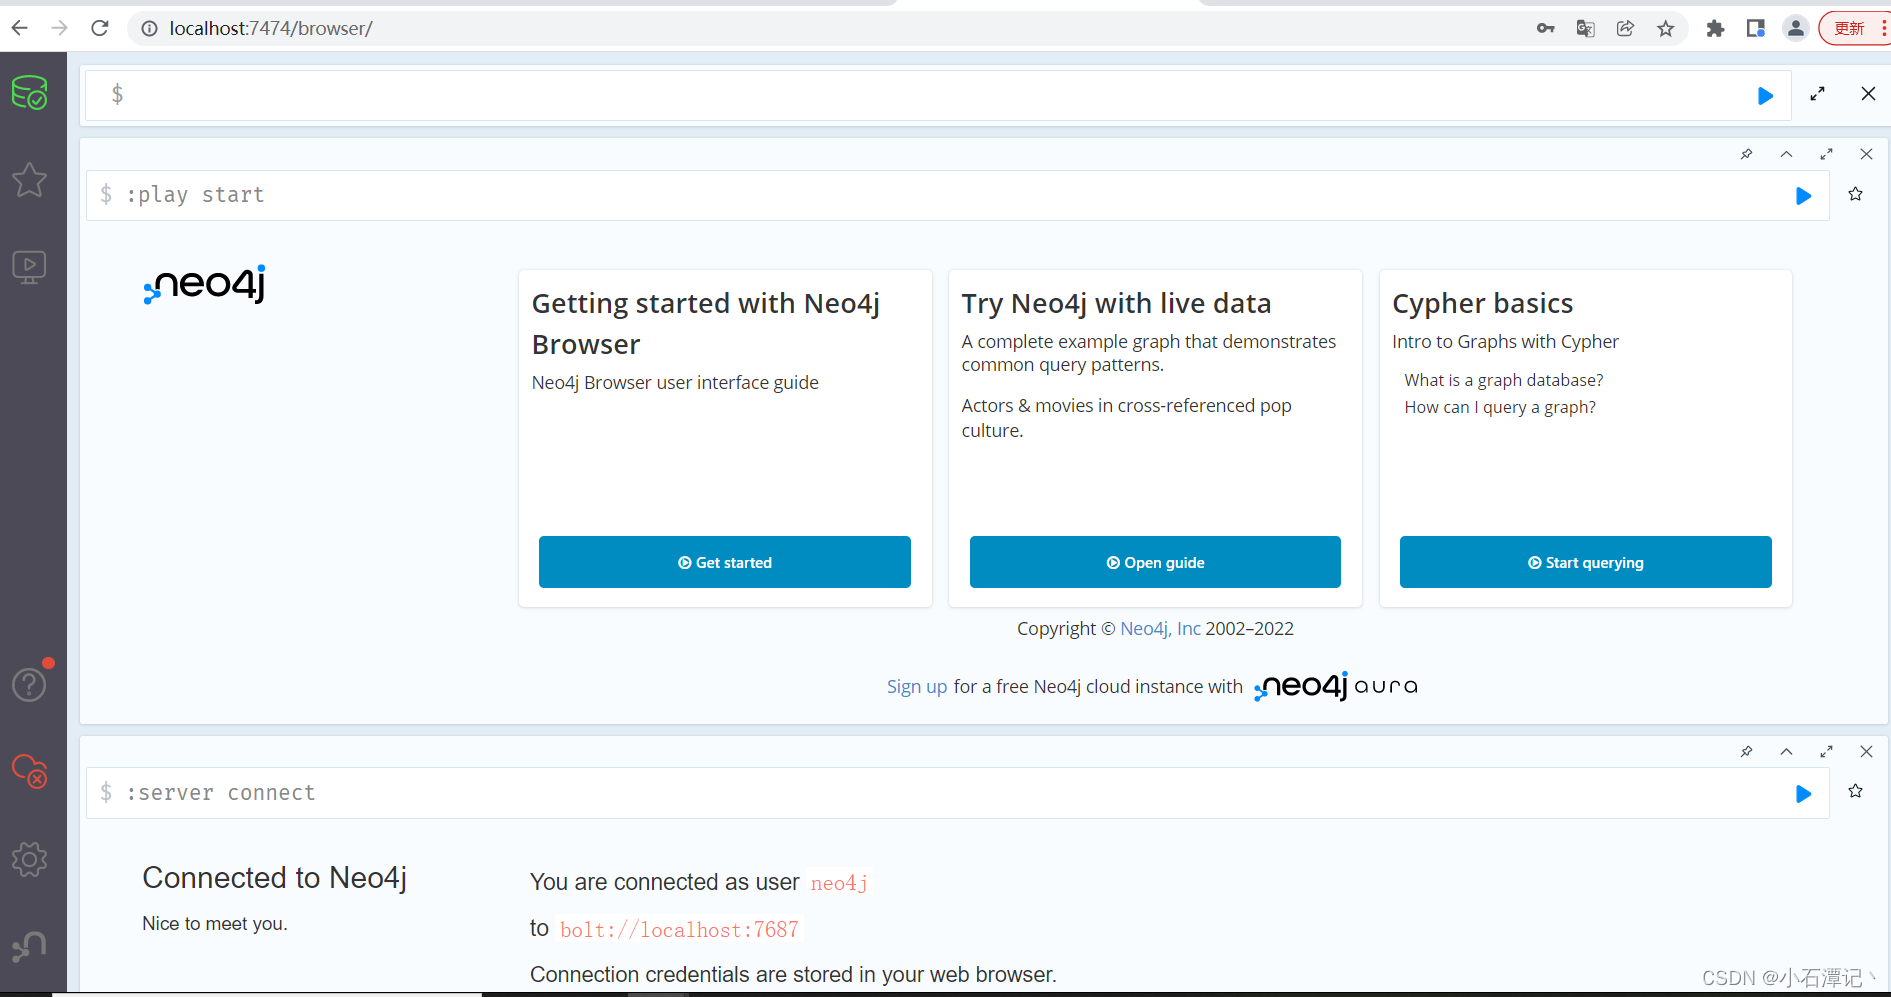Viewport: 1891px width, 997px height.
Task: Click the red 更新 update button
Action: (1852, 28)
